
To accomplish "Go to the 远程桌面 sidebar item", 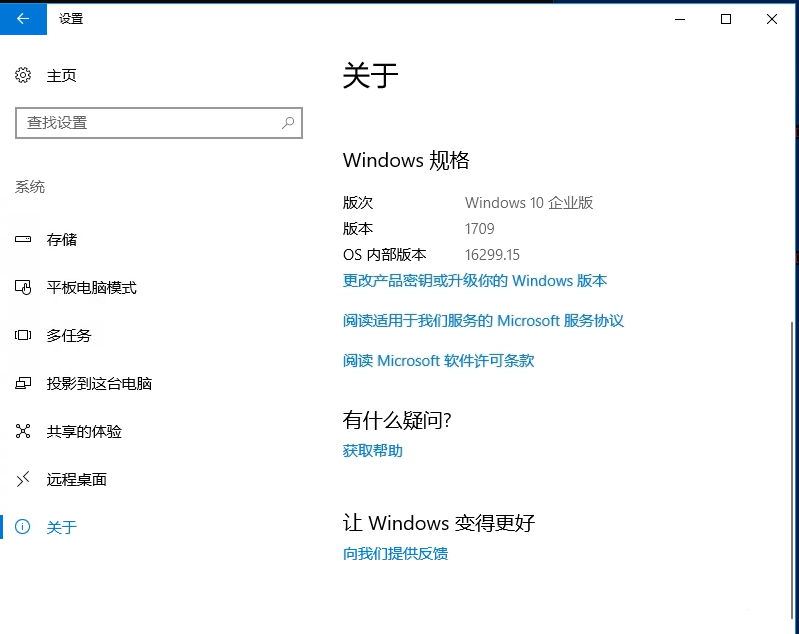I will [76, 480].
